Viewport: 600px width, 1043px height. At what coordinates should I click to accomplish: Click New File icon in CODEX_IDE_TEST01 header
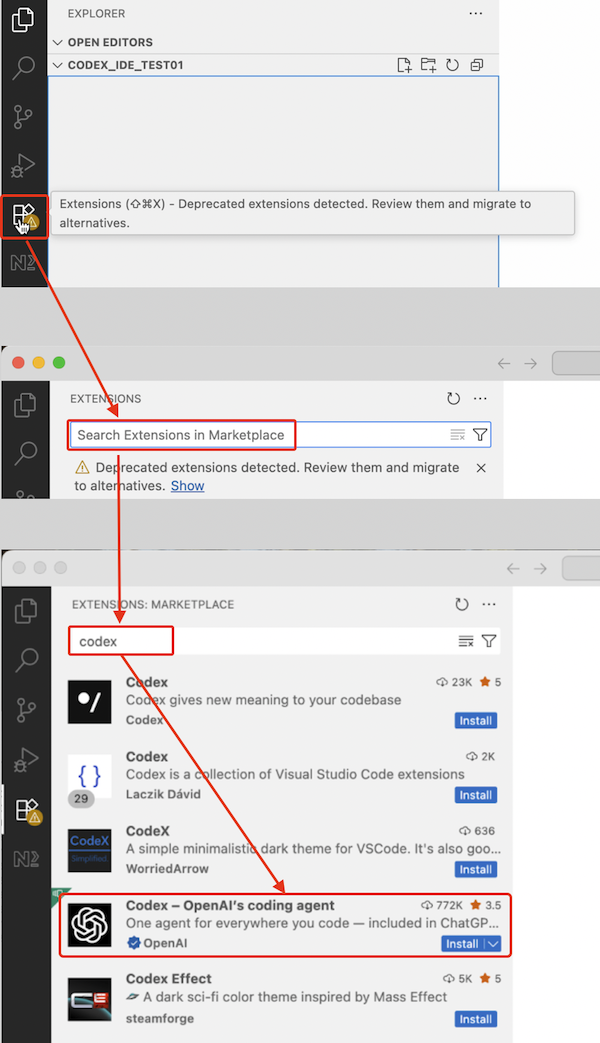coord(404,65)
